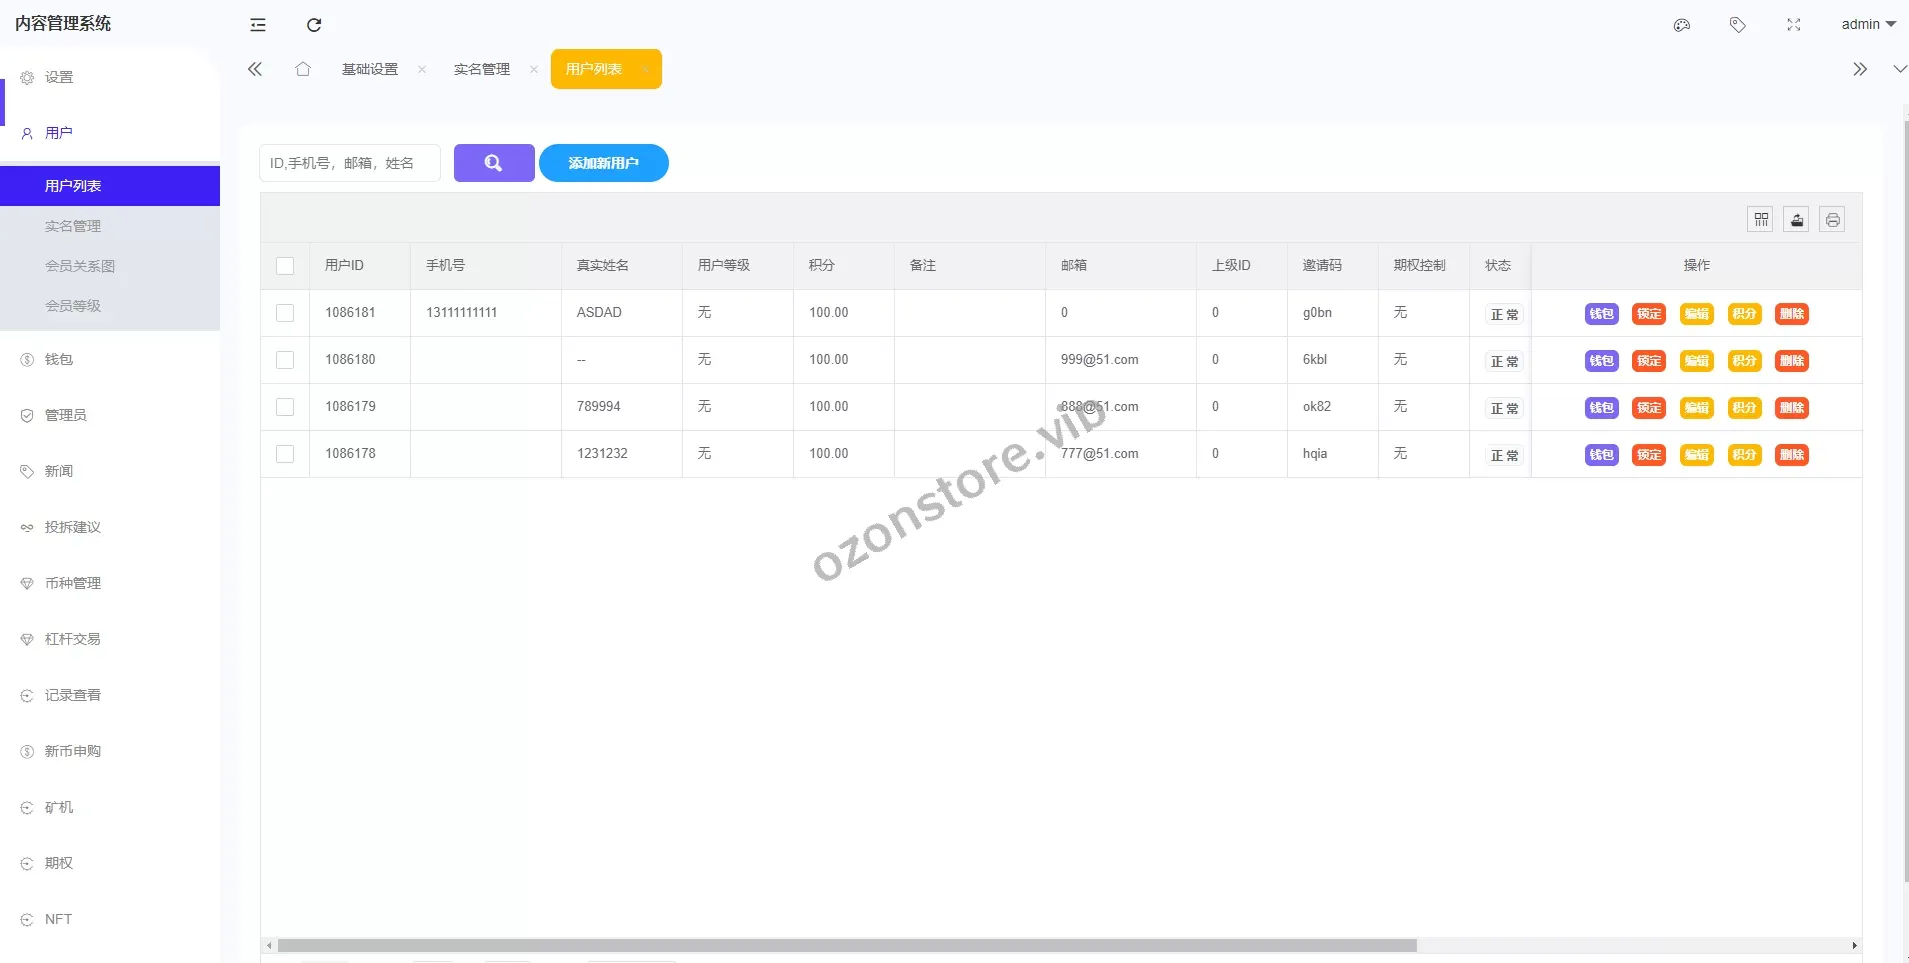The height and width of the screenshot is (963, 1909).
Task: Click the ID/手机号 search input field
Action: [349, 163]
